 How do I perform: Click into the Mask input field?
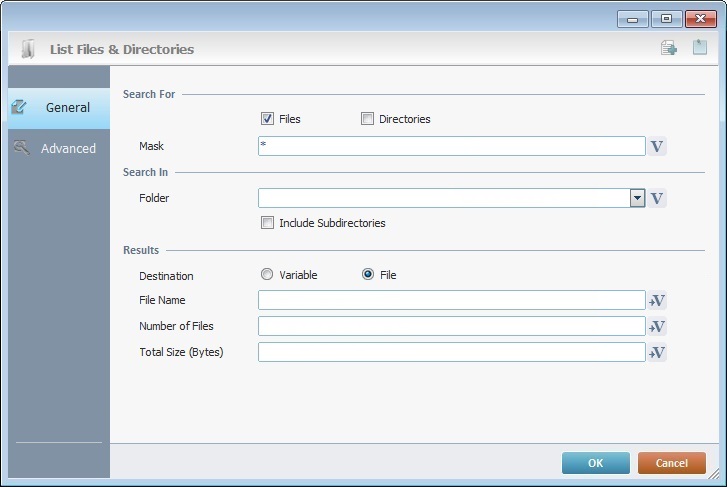(x=450, y=147)
